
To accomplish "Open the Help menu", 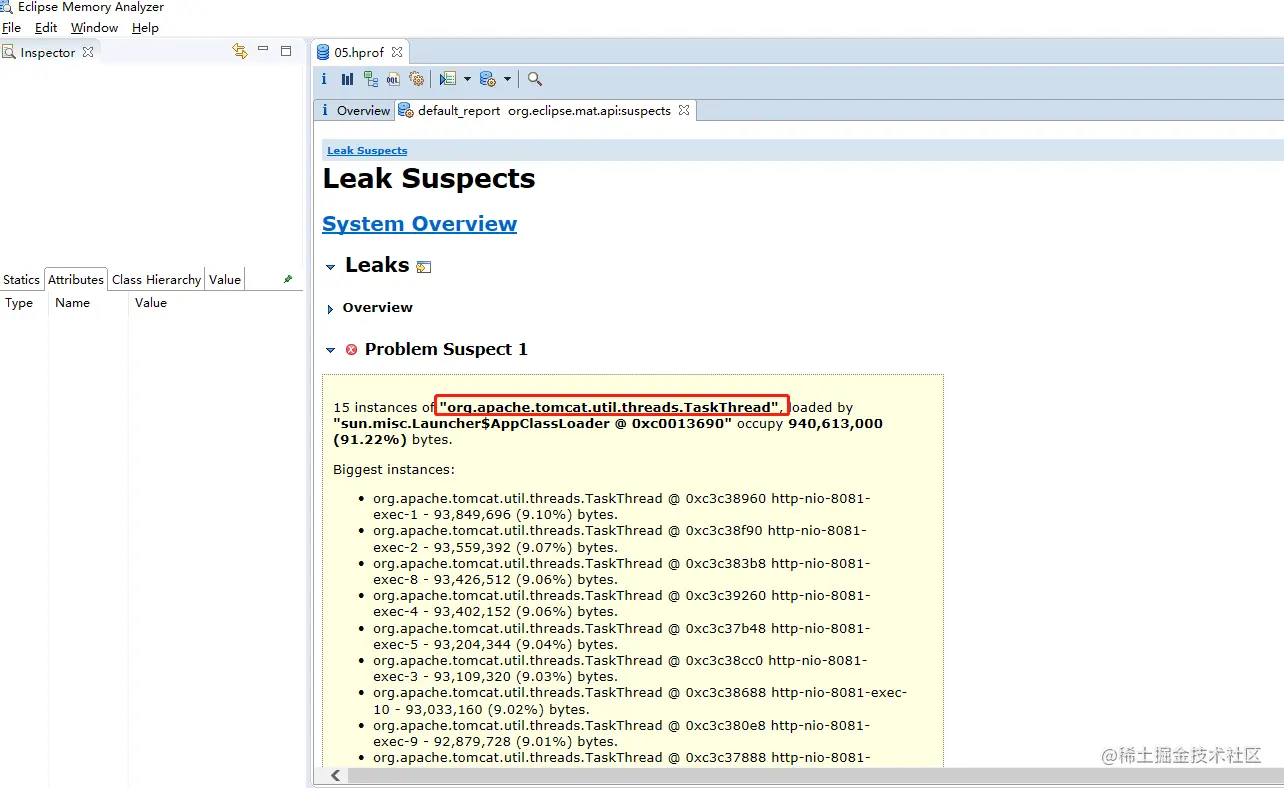I will (145, 28).
